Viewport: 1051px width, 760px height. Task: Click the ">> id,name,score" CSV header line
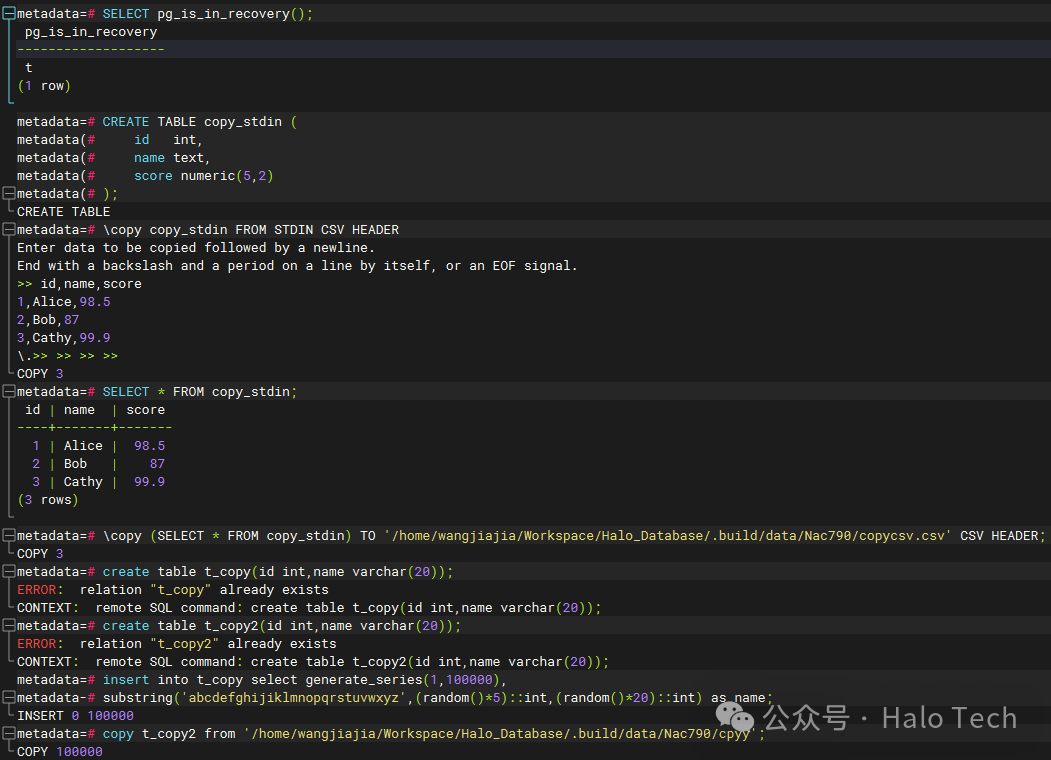coord(79,284)
